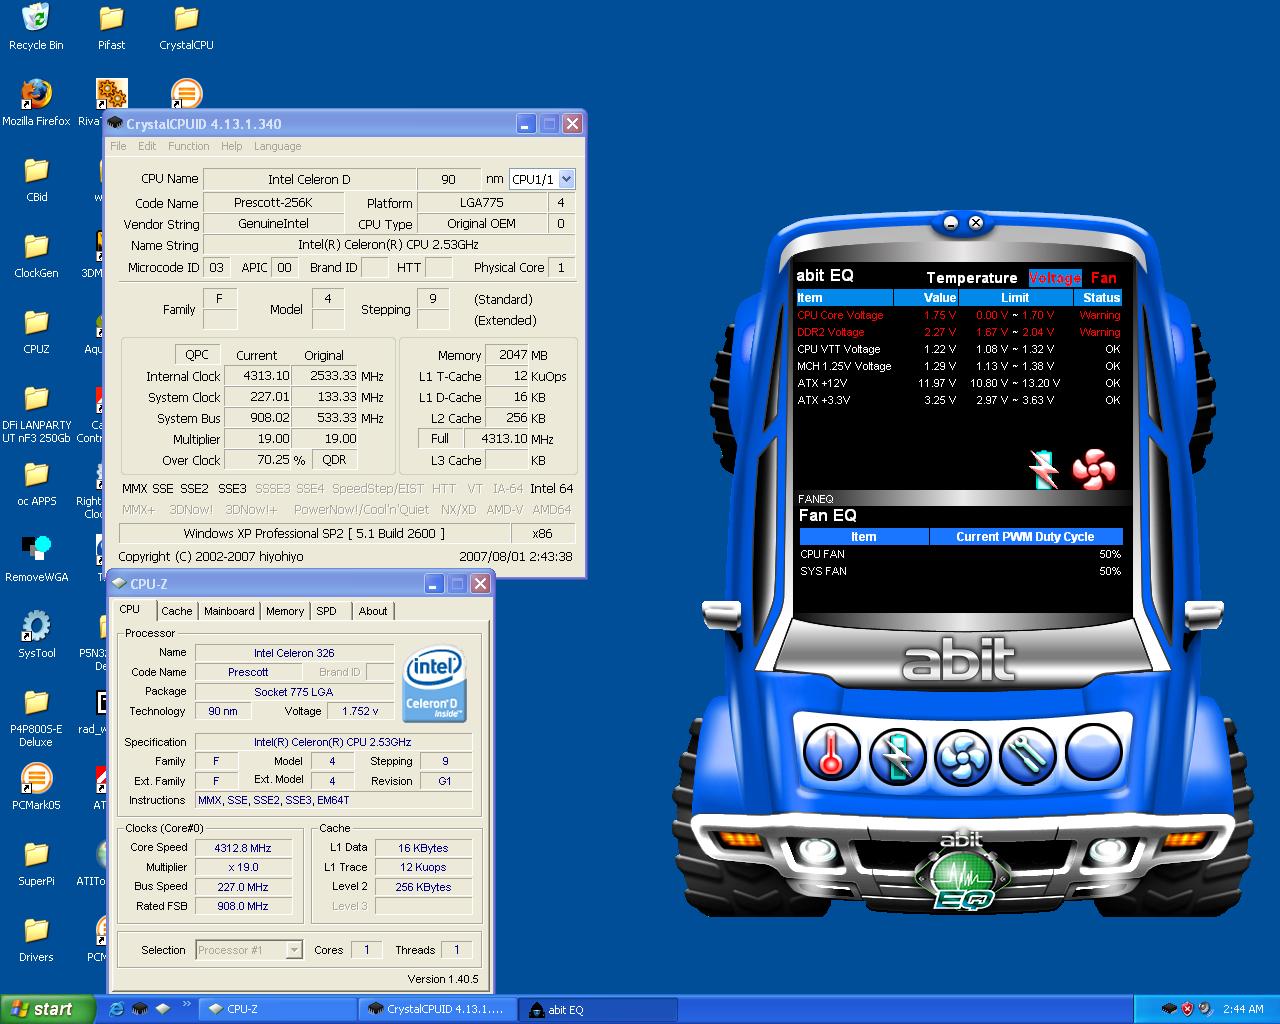Switch to Mainboard tab in CPU-Z
The height and width of the screenshot is (1024, 1280).
pyautogui.click(x=229, y=611)
